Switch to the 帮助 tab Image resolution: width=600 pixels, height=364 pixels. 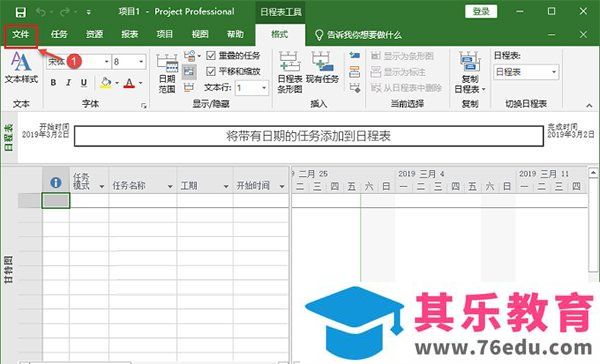(x=235, y=34)
